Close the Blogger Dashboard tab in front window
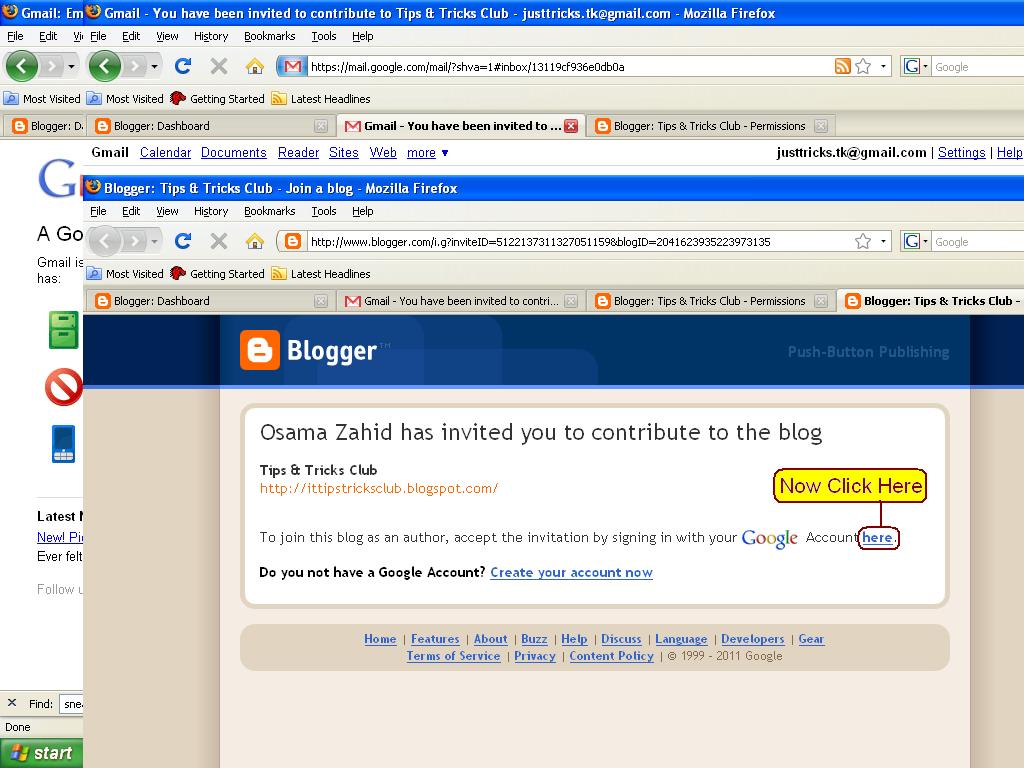1024x768 pixels. pos(321,301)
